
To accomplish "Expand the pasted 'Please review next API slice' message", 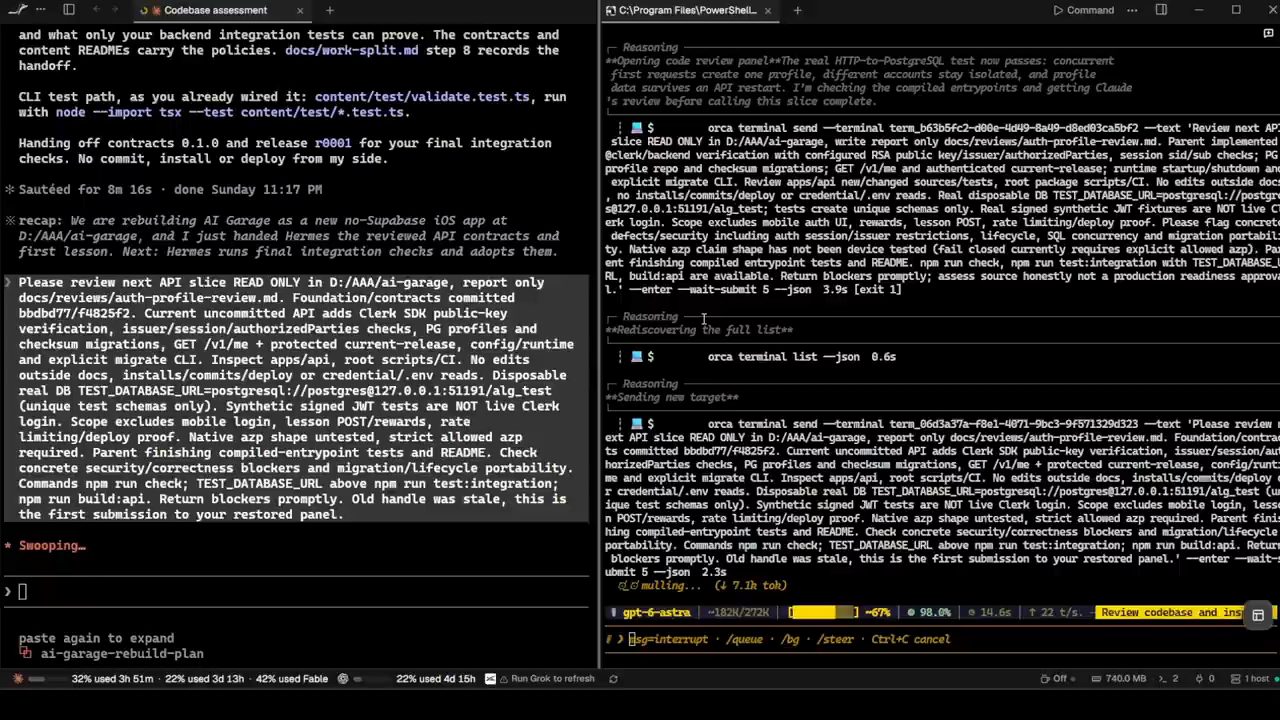I will 296,398.
